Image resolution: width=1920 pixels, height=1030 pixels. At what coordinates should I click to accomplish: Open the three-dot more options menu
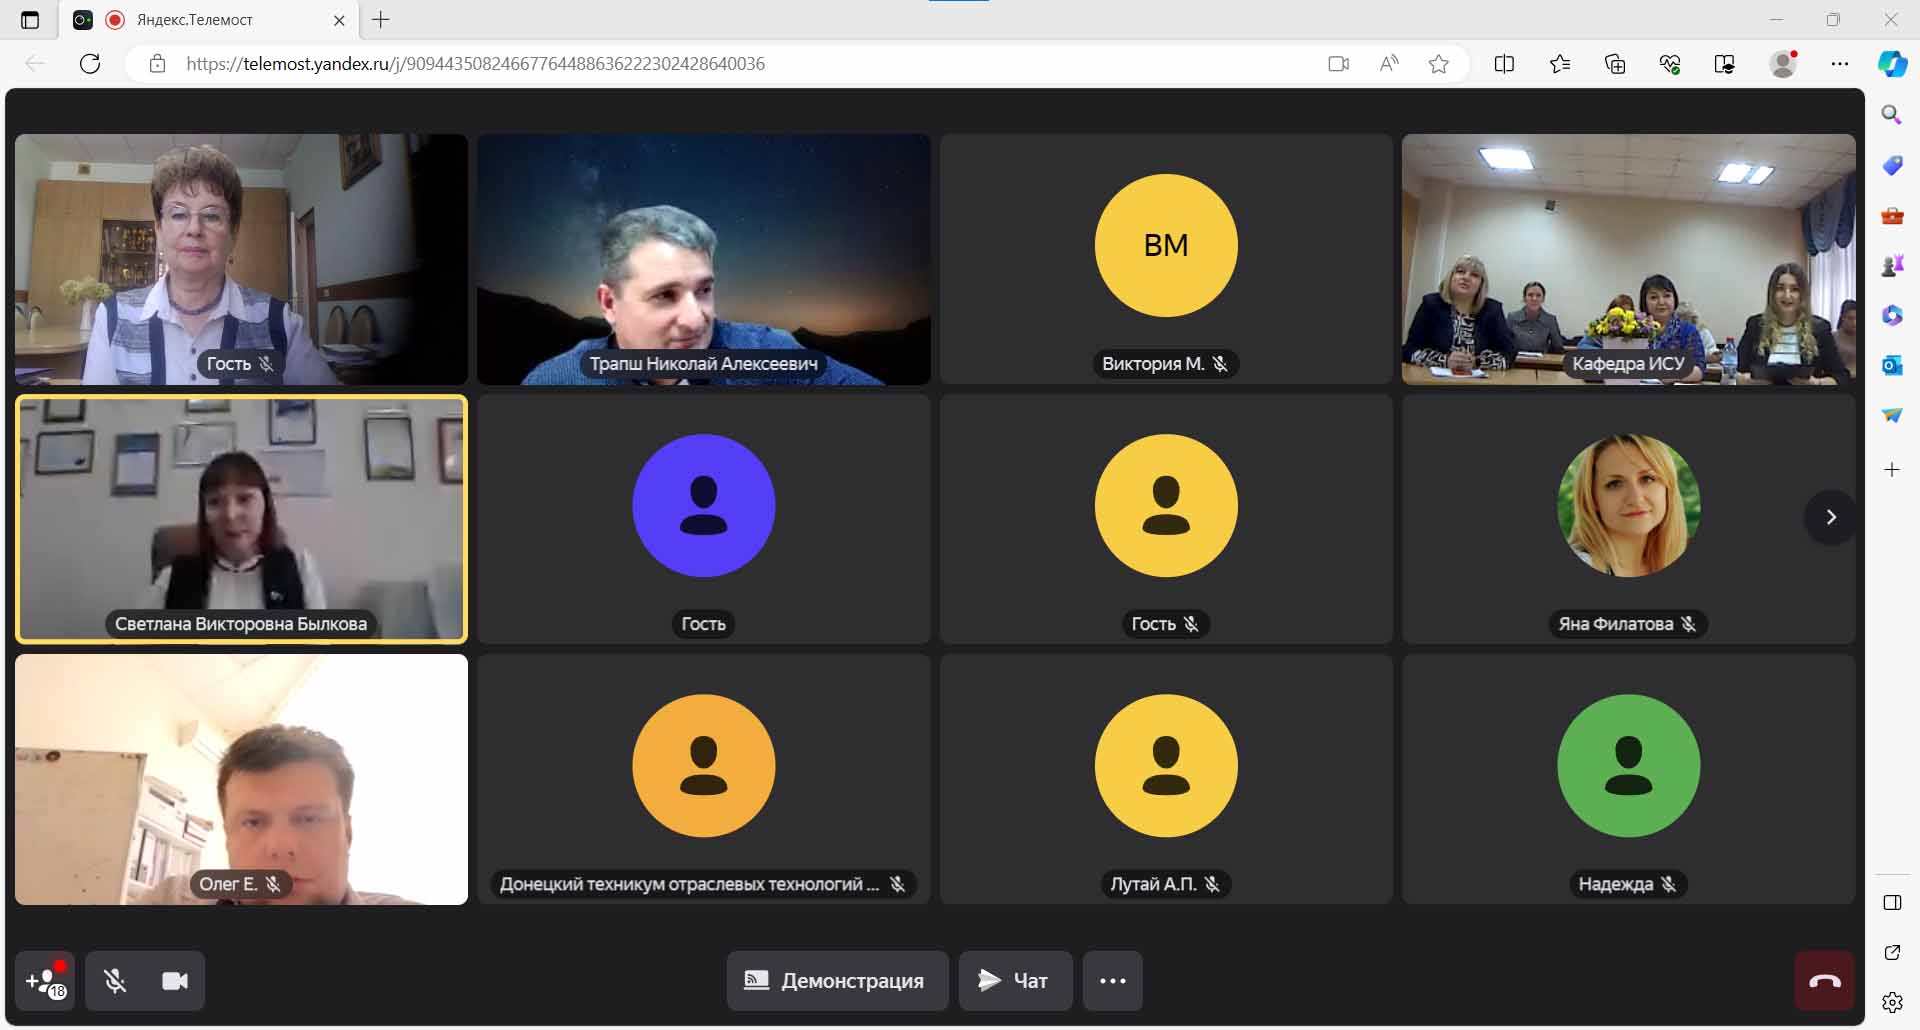pos(1112,981)
